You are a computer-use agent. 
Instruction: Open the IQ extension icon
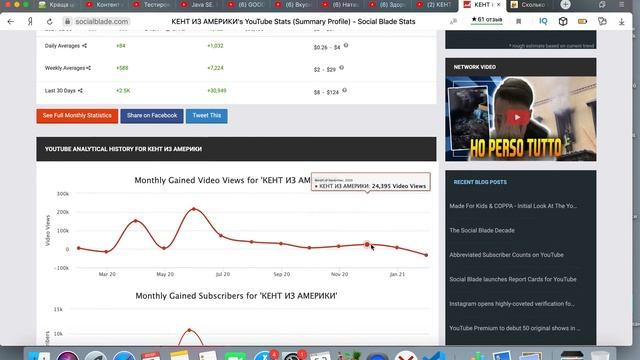click(x=543, y=21)
